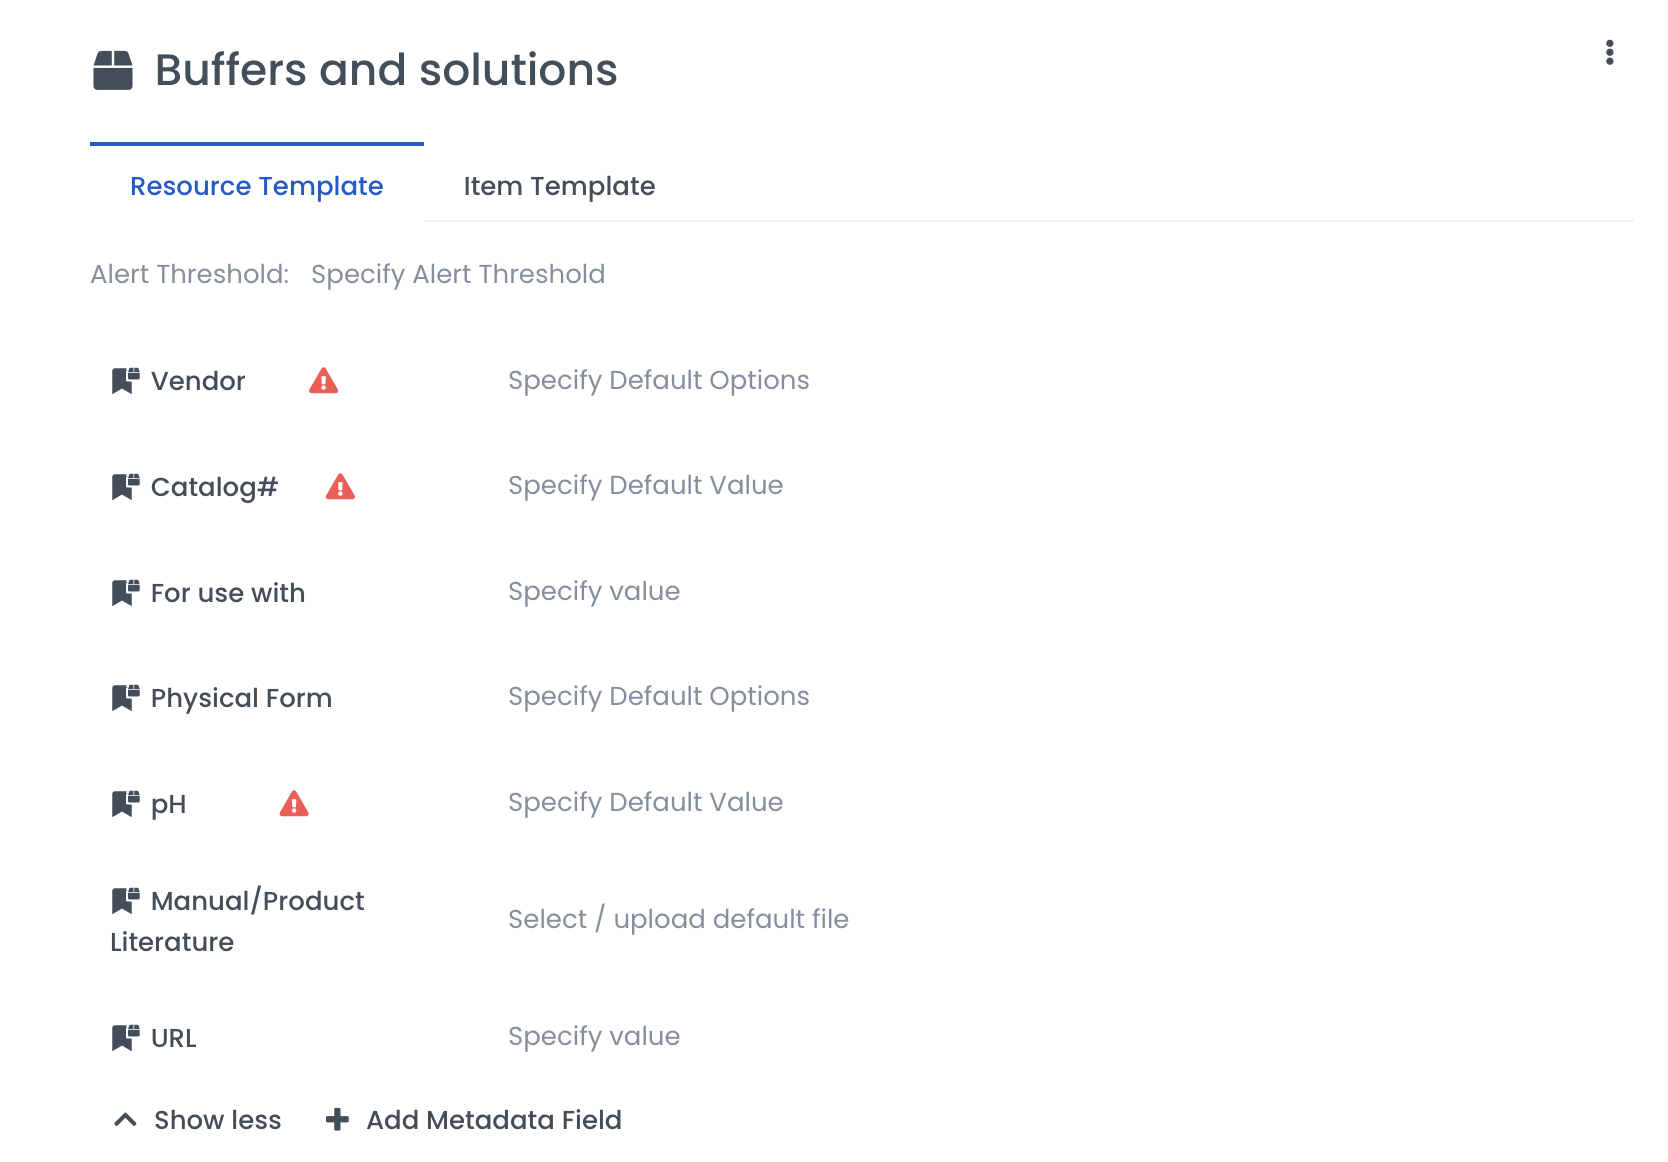Click the Catalog# red warning triangle
The height and width of the screenshot is (1162, 1668).
click(340, 487)
